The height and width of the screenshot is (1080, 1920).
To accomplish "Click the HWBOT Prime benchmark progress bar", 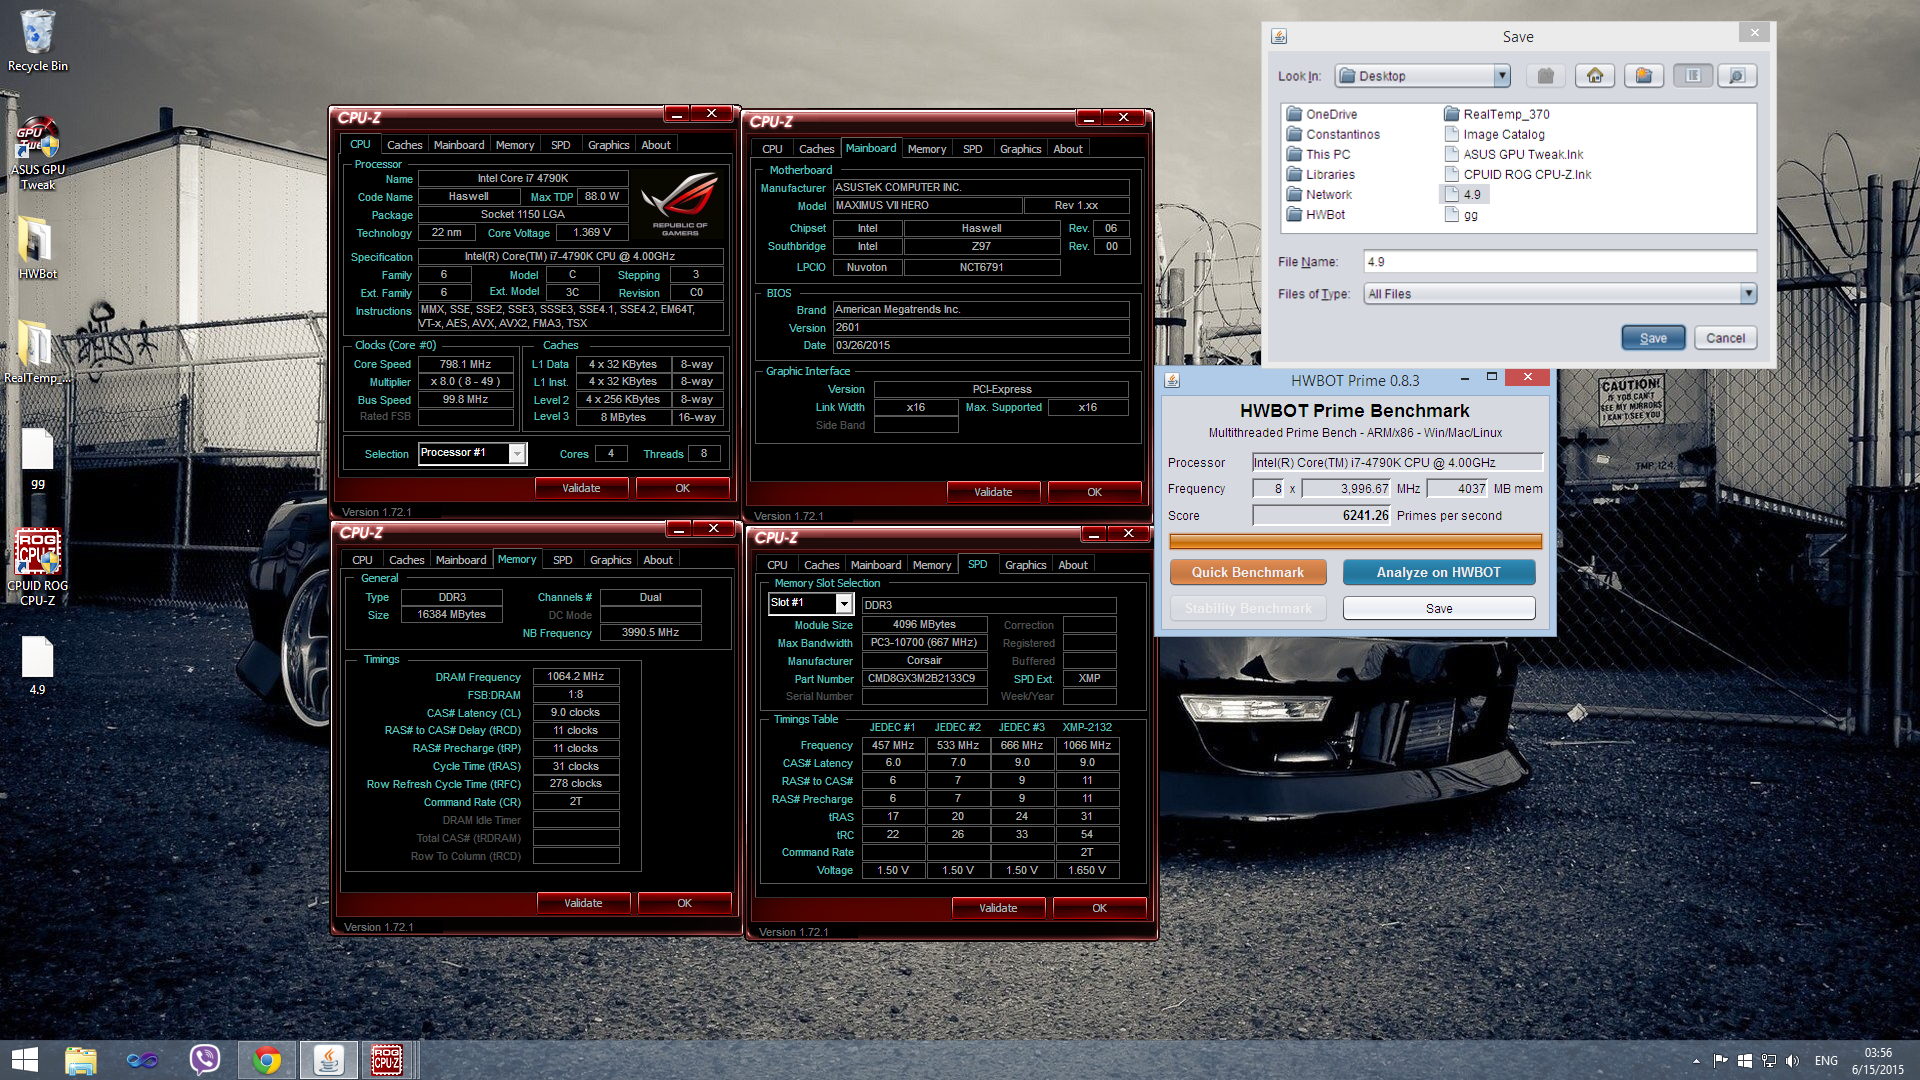I will pos(1355,541).
